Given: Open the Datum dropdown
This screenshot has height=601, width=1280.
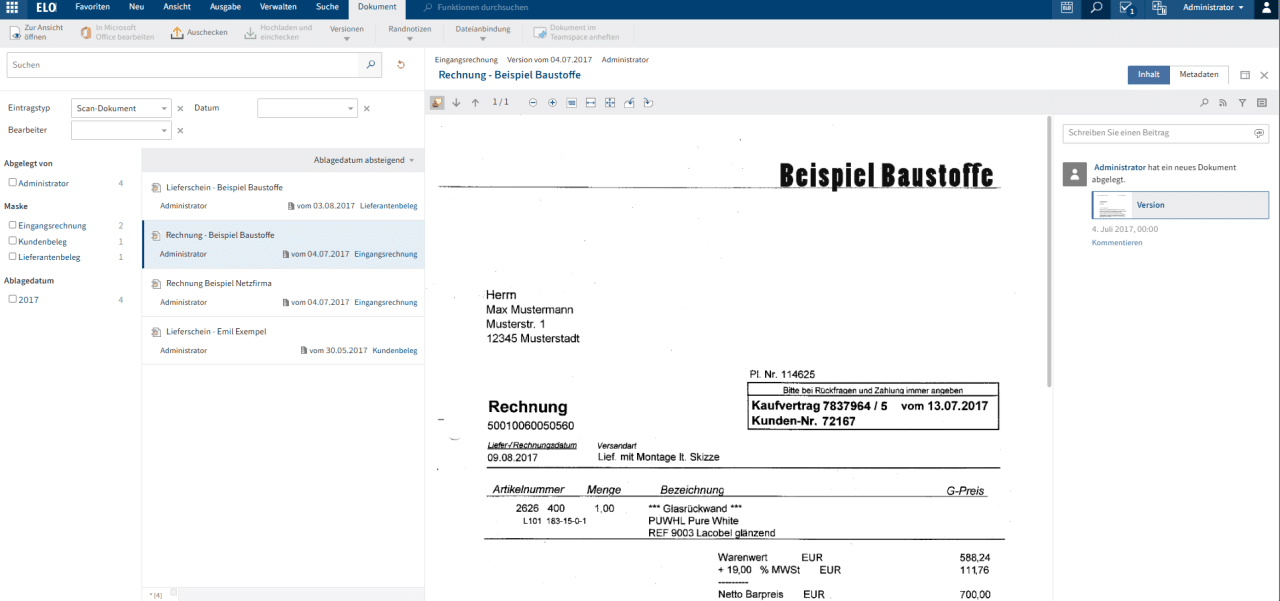Looking at the screenshot, I should coord(307,108).
